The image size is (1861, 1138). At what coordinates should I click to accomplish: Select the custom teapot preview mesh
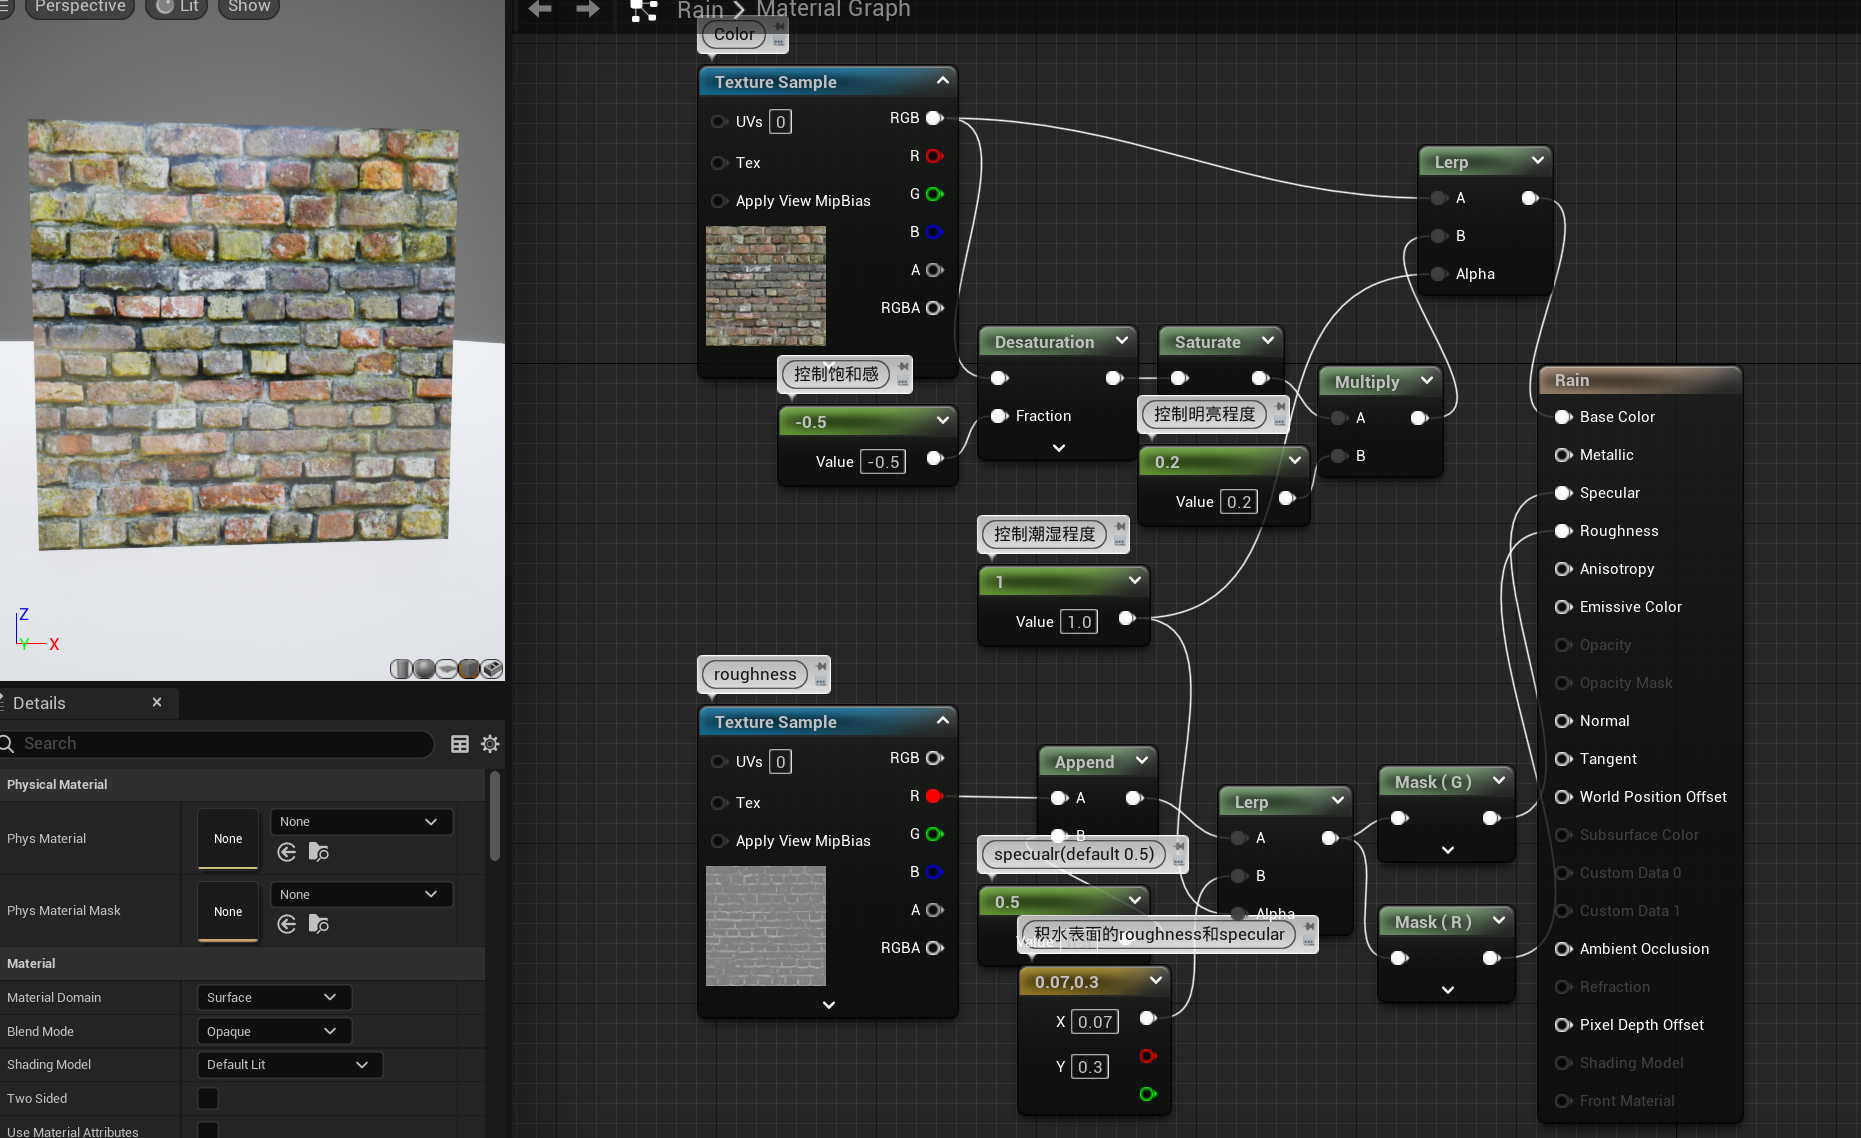[492, 668]
